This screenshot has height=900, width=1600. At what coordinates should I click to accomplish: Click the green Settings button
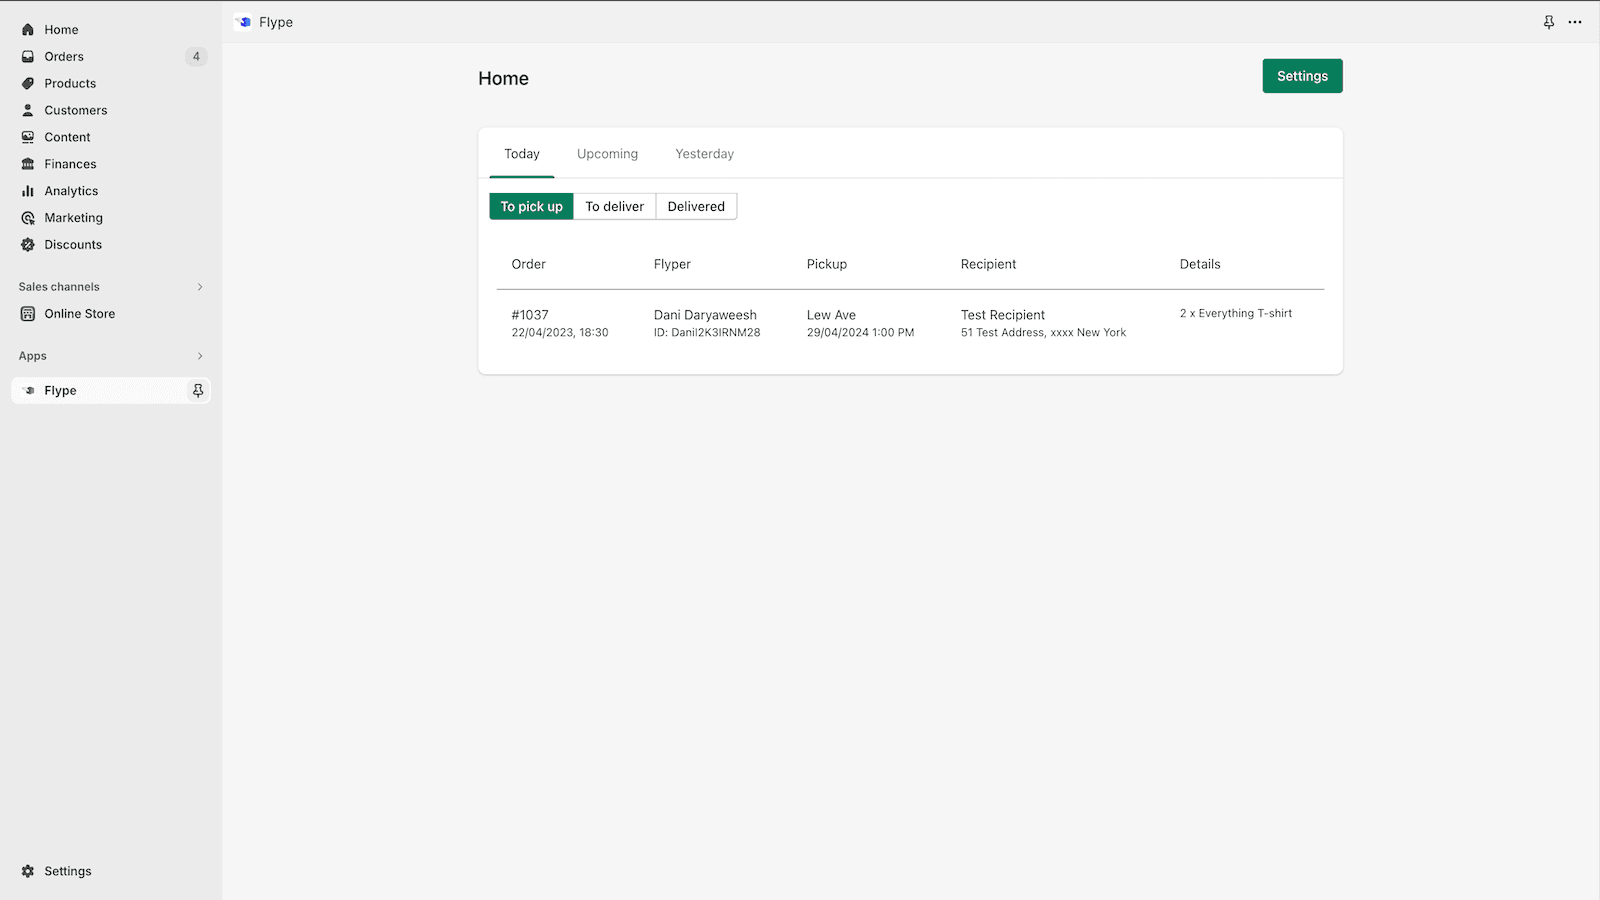point(1302,76)
